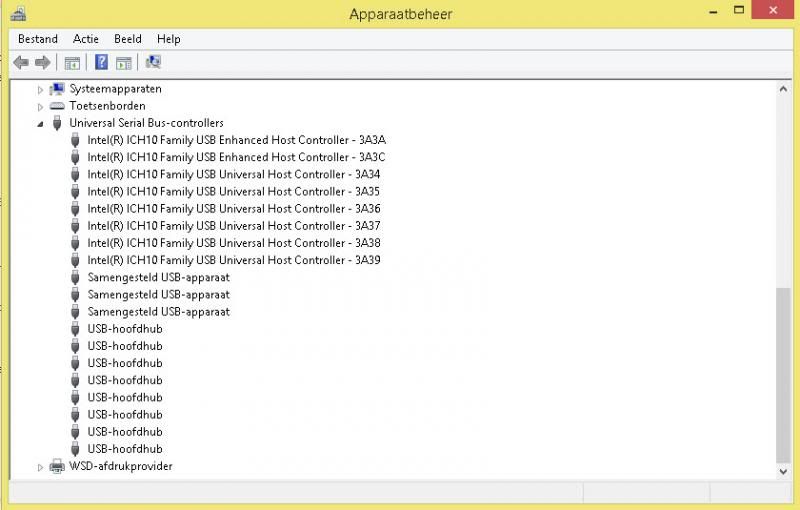The width and height of the screenshot is (800, 510).
Task: Click the show/hide console tree icon
Action: [72, 63]
